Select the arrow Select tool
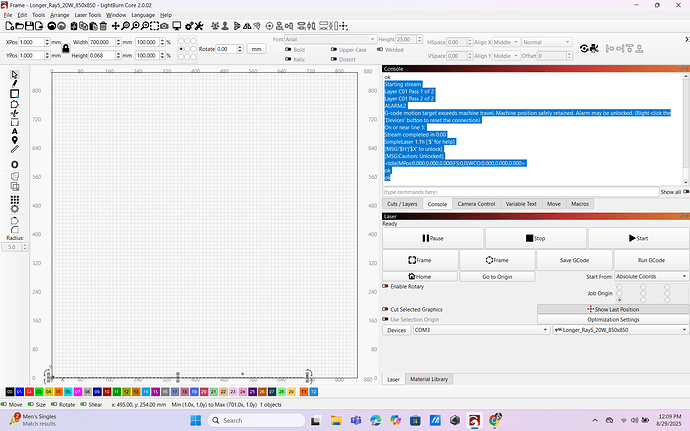Screen dimensions: 690x431 tap(15, 74)
